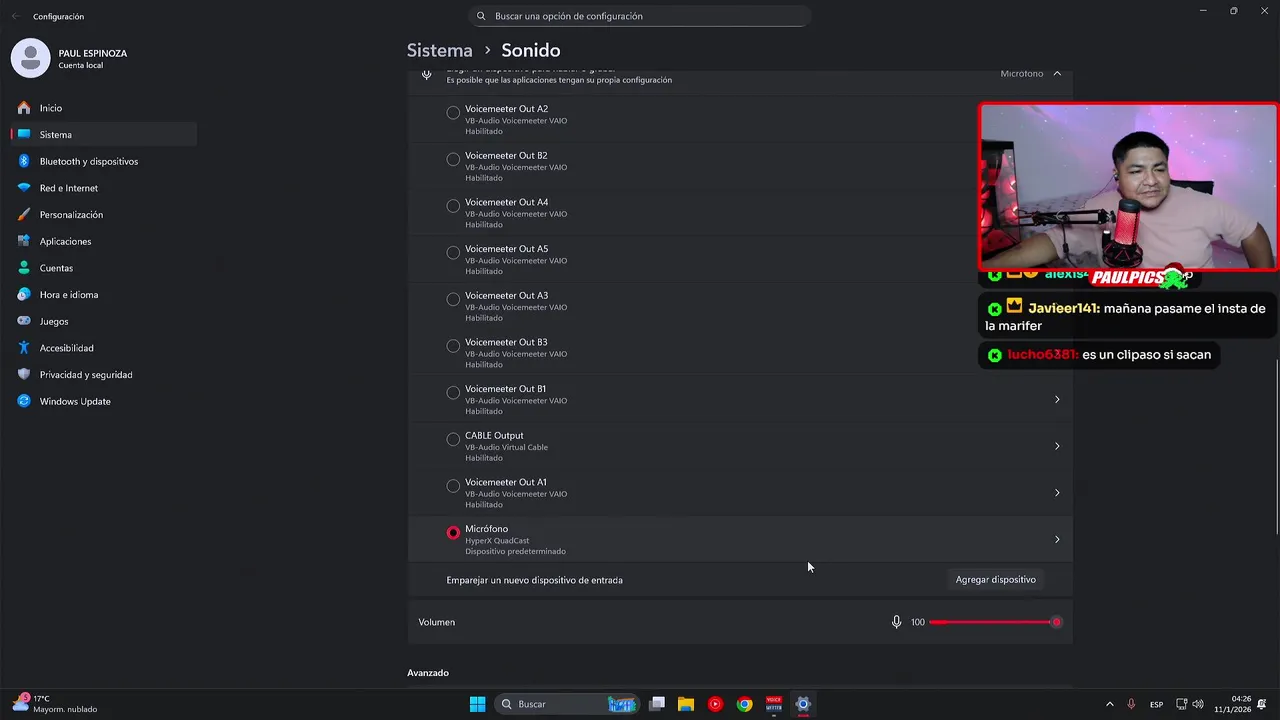Viewport: 1280px width, 720px height.
Task: Open Google Chrome from taskbar
Action: 744,704
